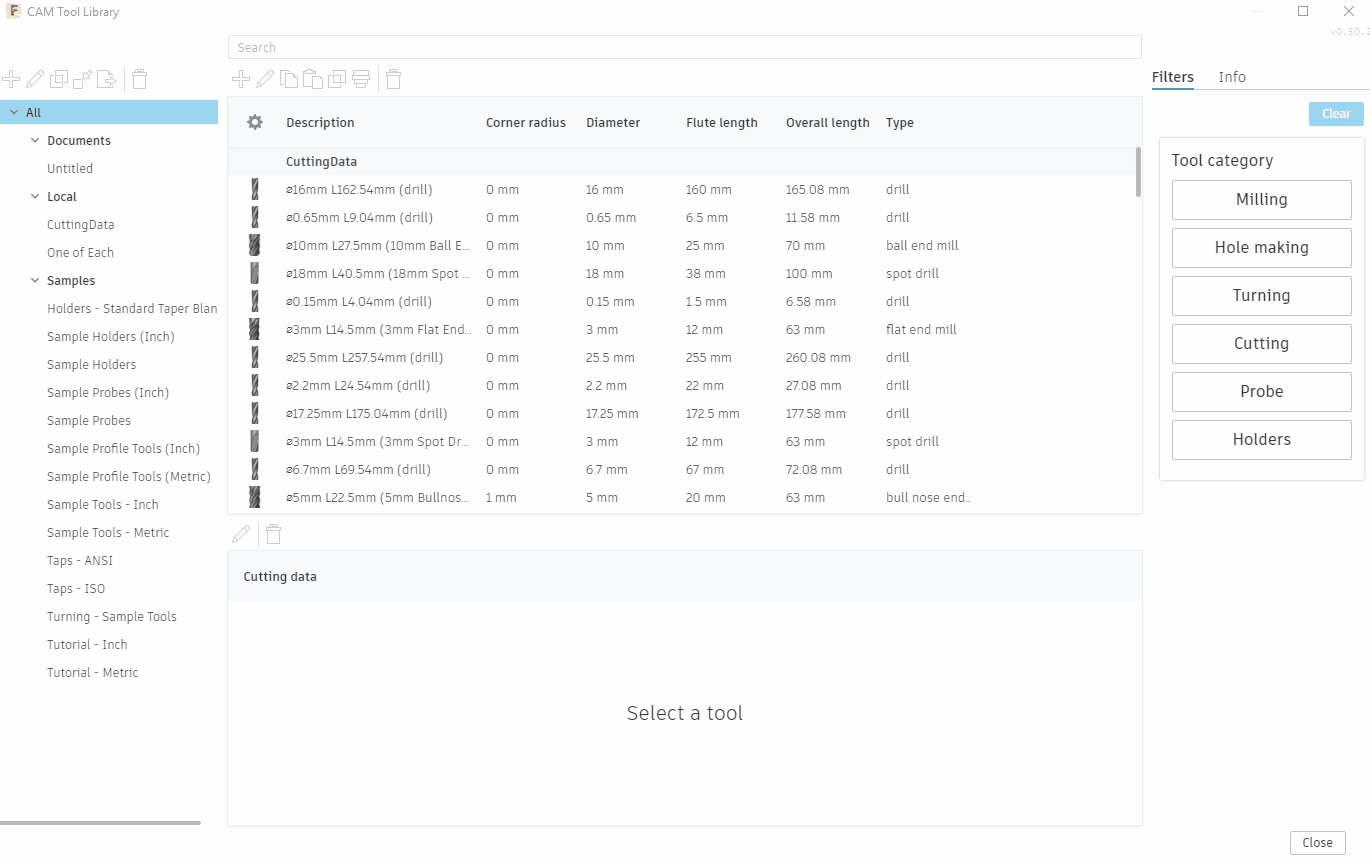Filter tools by Holders category
Viewport: 1370px width, 860px height.
click(x=1261, y=440)
